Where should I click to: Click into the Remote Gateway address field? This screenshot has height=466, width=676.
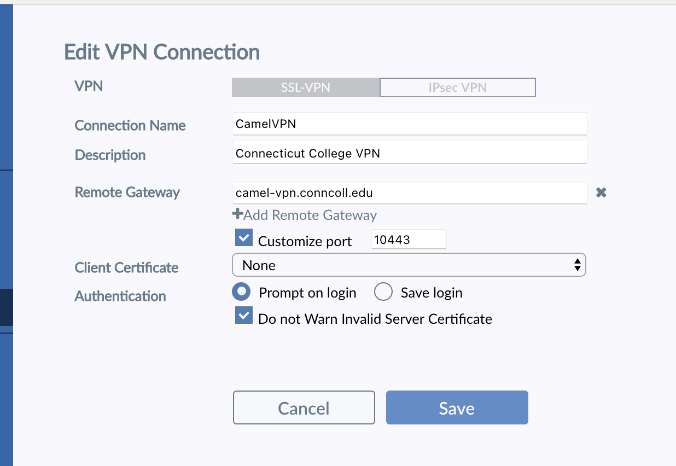pos(408,192)
